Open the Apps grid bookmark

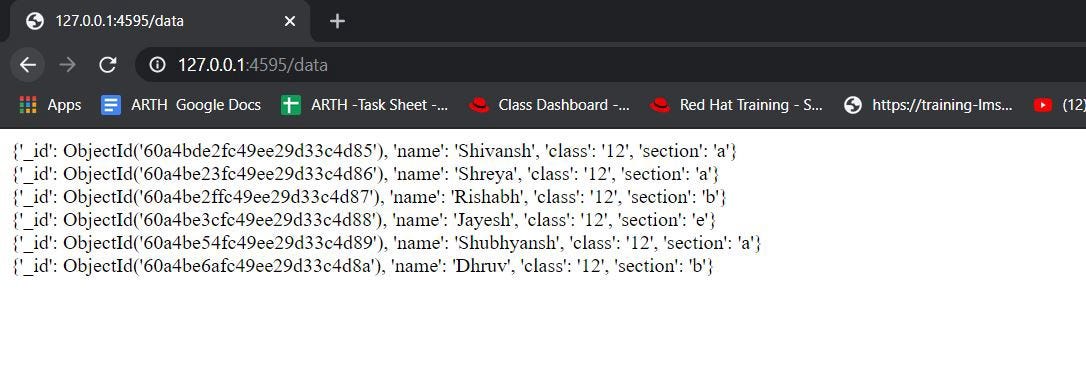[x=50, y=105]
